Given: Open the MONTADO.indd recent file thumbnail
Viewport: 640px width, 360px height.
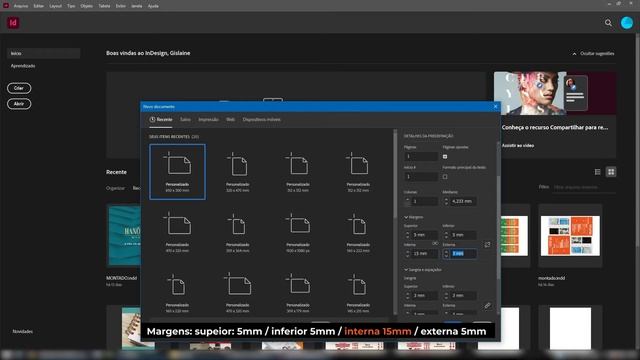Looking at the screenshot, I should pos(124,236).
